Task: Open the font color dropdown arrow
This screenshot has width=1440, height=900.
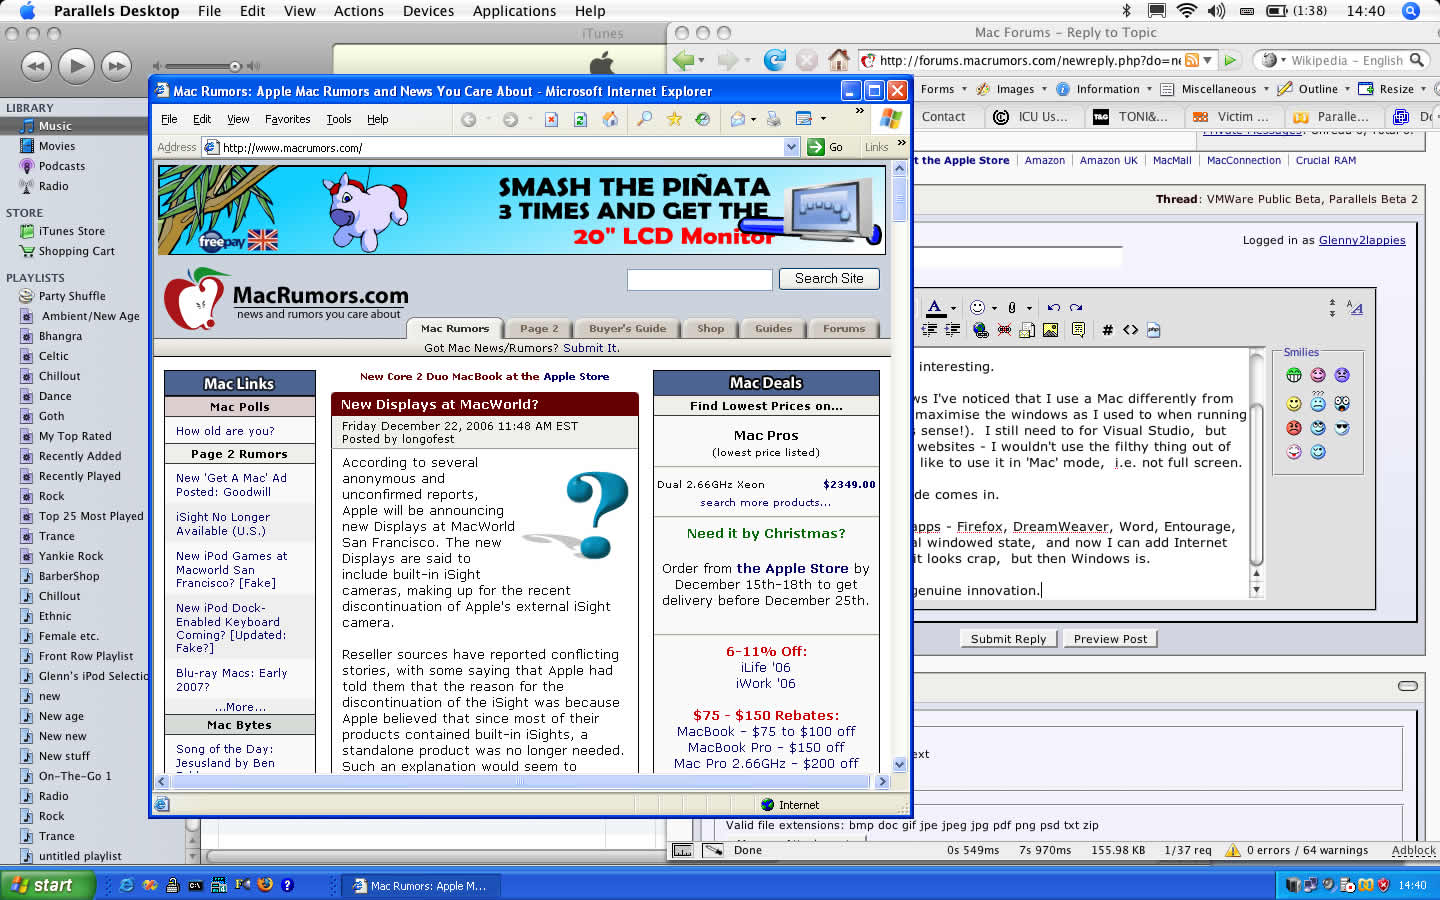Action: (x=953, y=308)
